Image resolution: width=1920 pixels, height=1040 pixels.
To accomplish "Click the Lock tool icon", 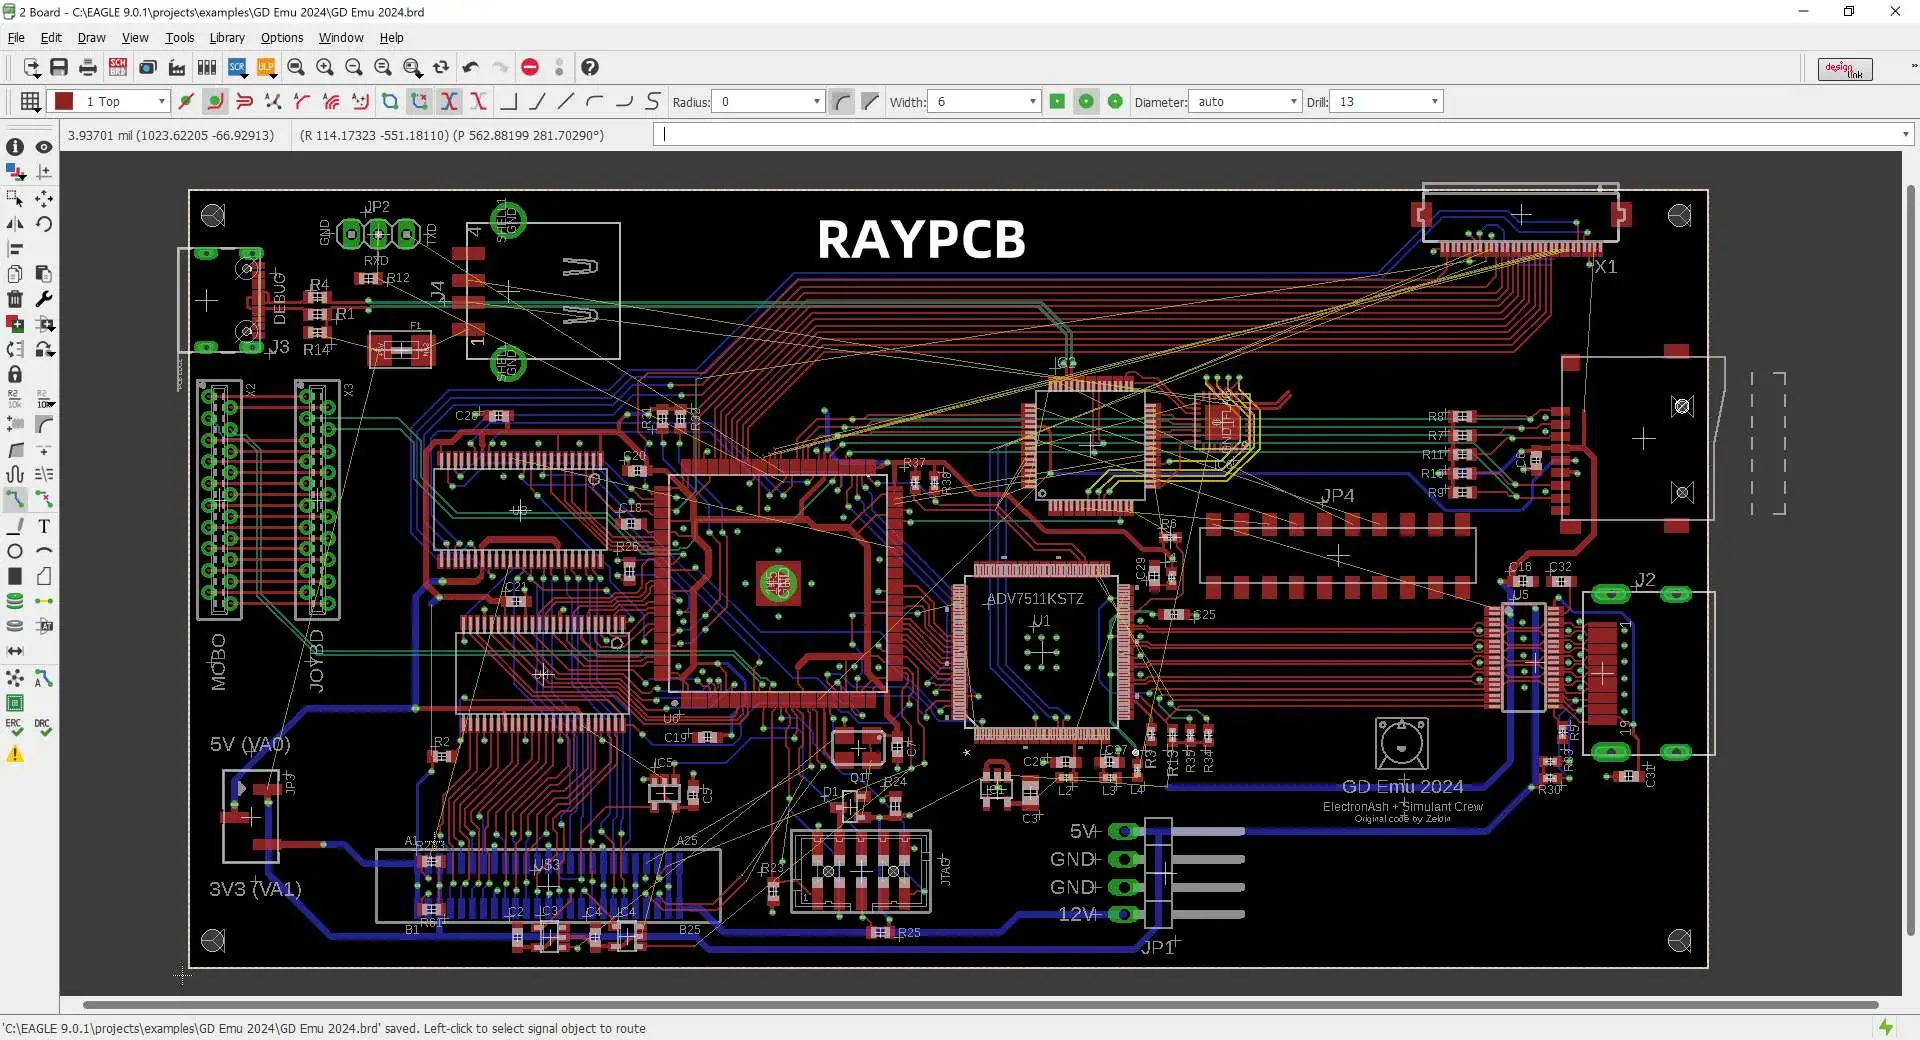I will 15,374.
